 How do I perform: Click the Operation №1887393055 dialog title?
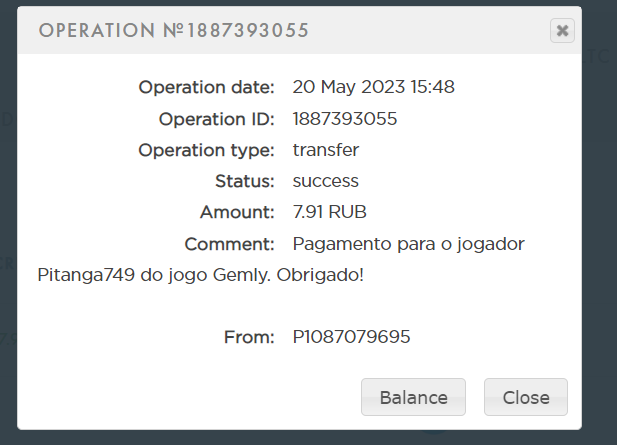[x=173, y=31]
